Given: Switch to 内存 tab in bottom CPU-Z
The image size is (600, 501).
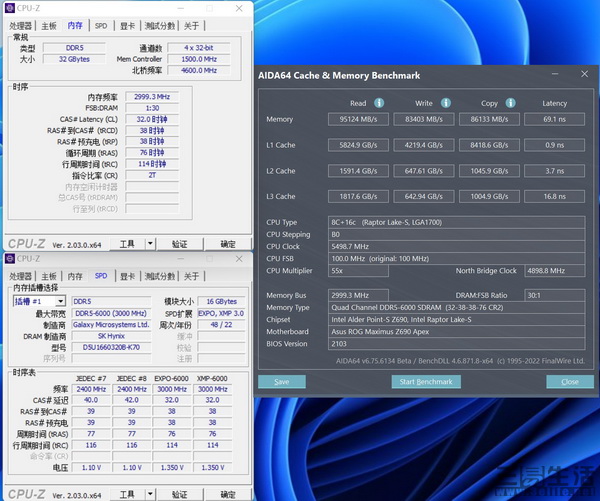Looking at the screenshot, I should tap(75, 276).
